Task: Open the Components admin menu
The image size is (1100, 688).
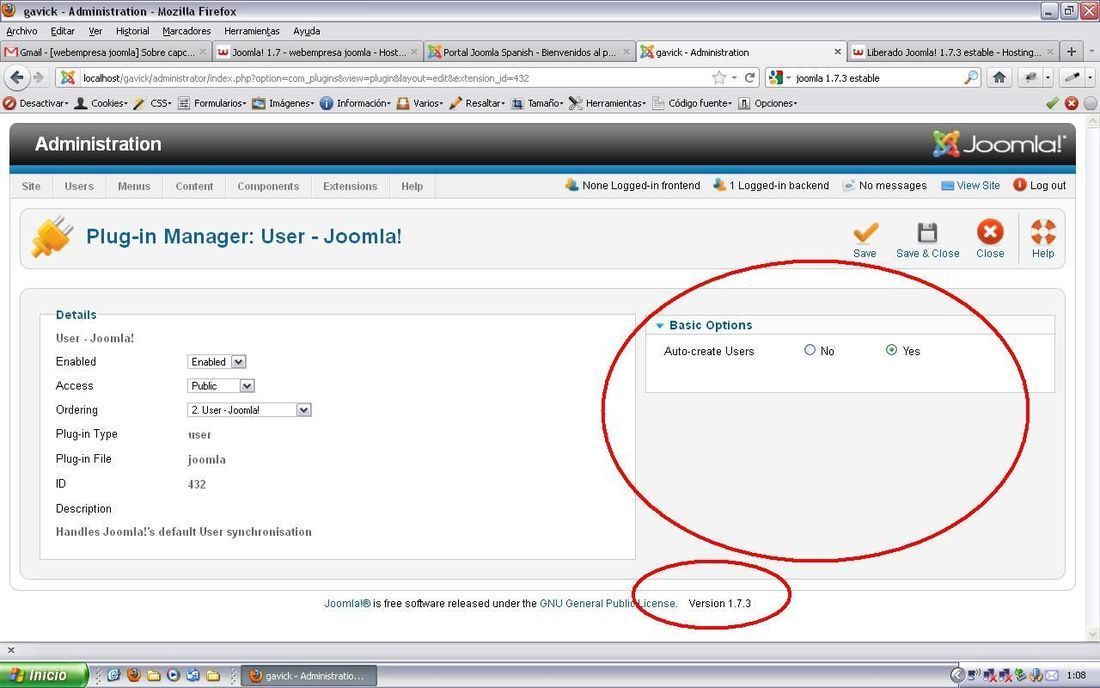Action: (x=268, y=186)
